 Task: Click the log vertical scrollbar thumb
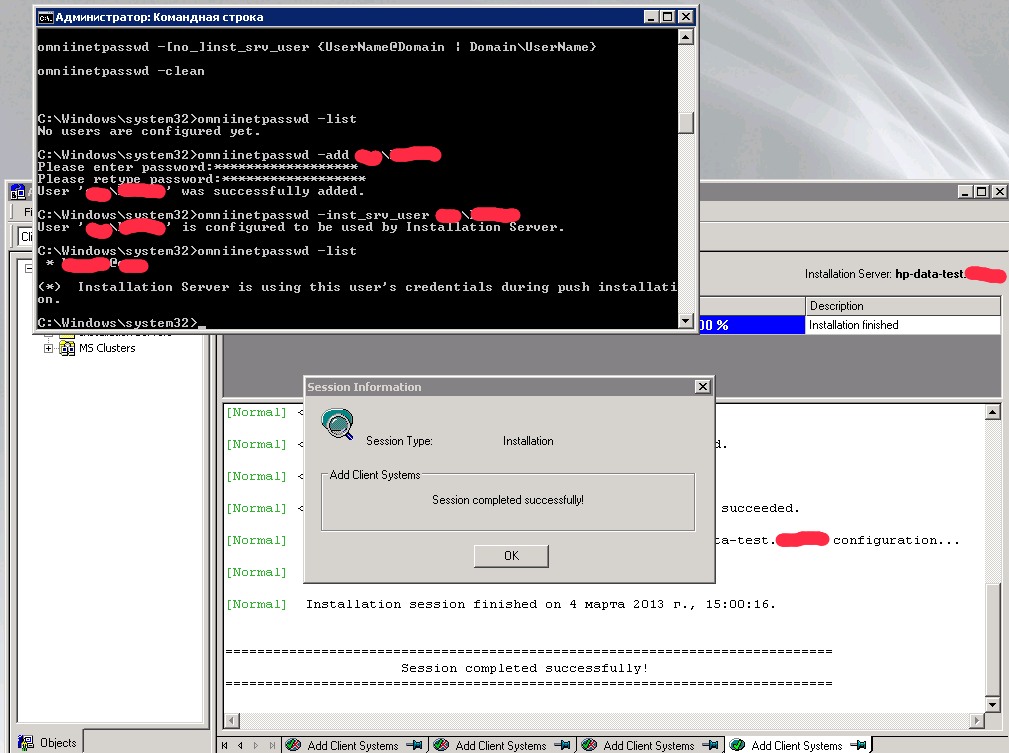(x=992, y=639)
